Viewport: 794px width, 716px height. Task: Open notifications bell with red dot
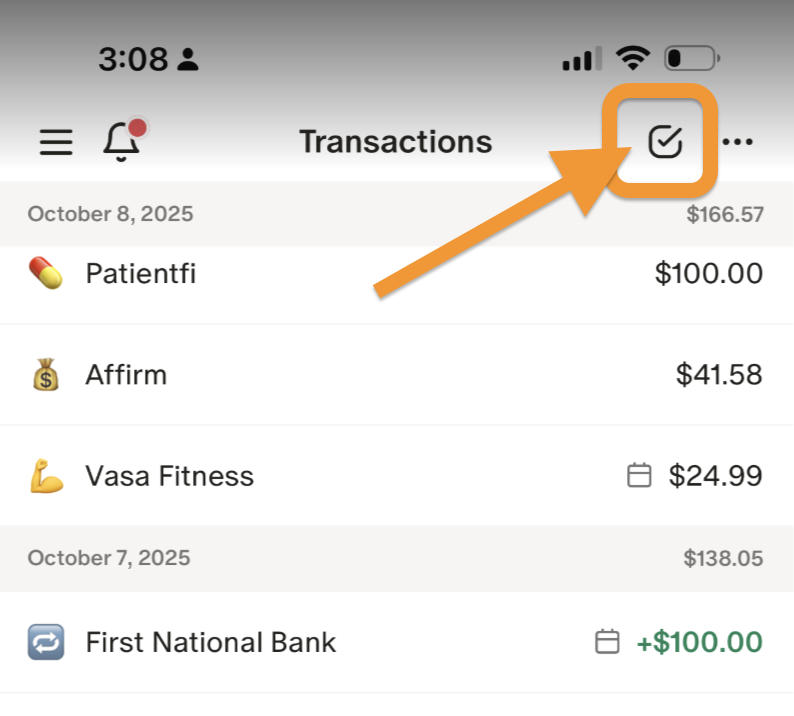[123, 142]
